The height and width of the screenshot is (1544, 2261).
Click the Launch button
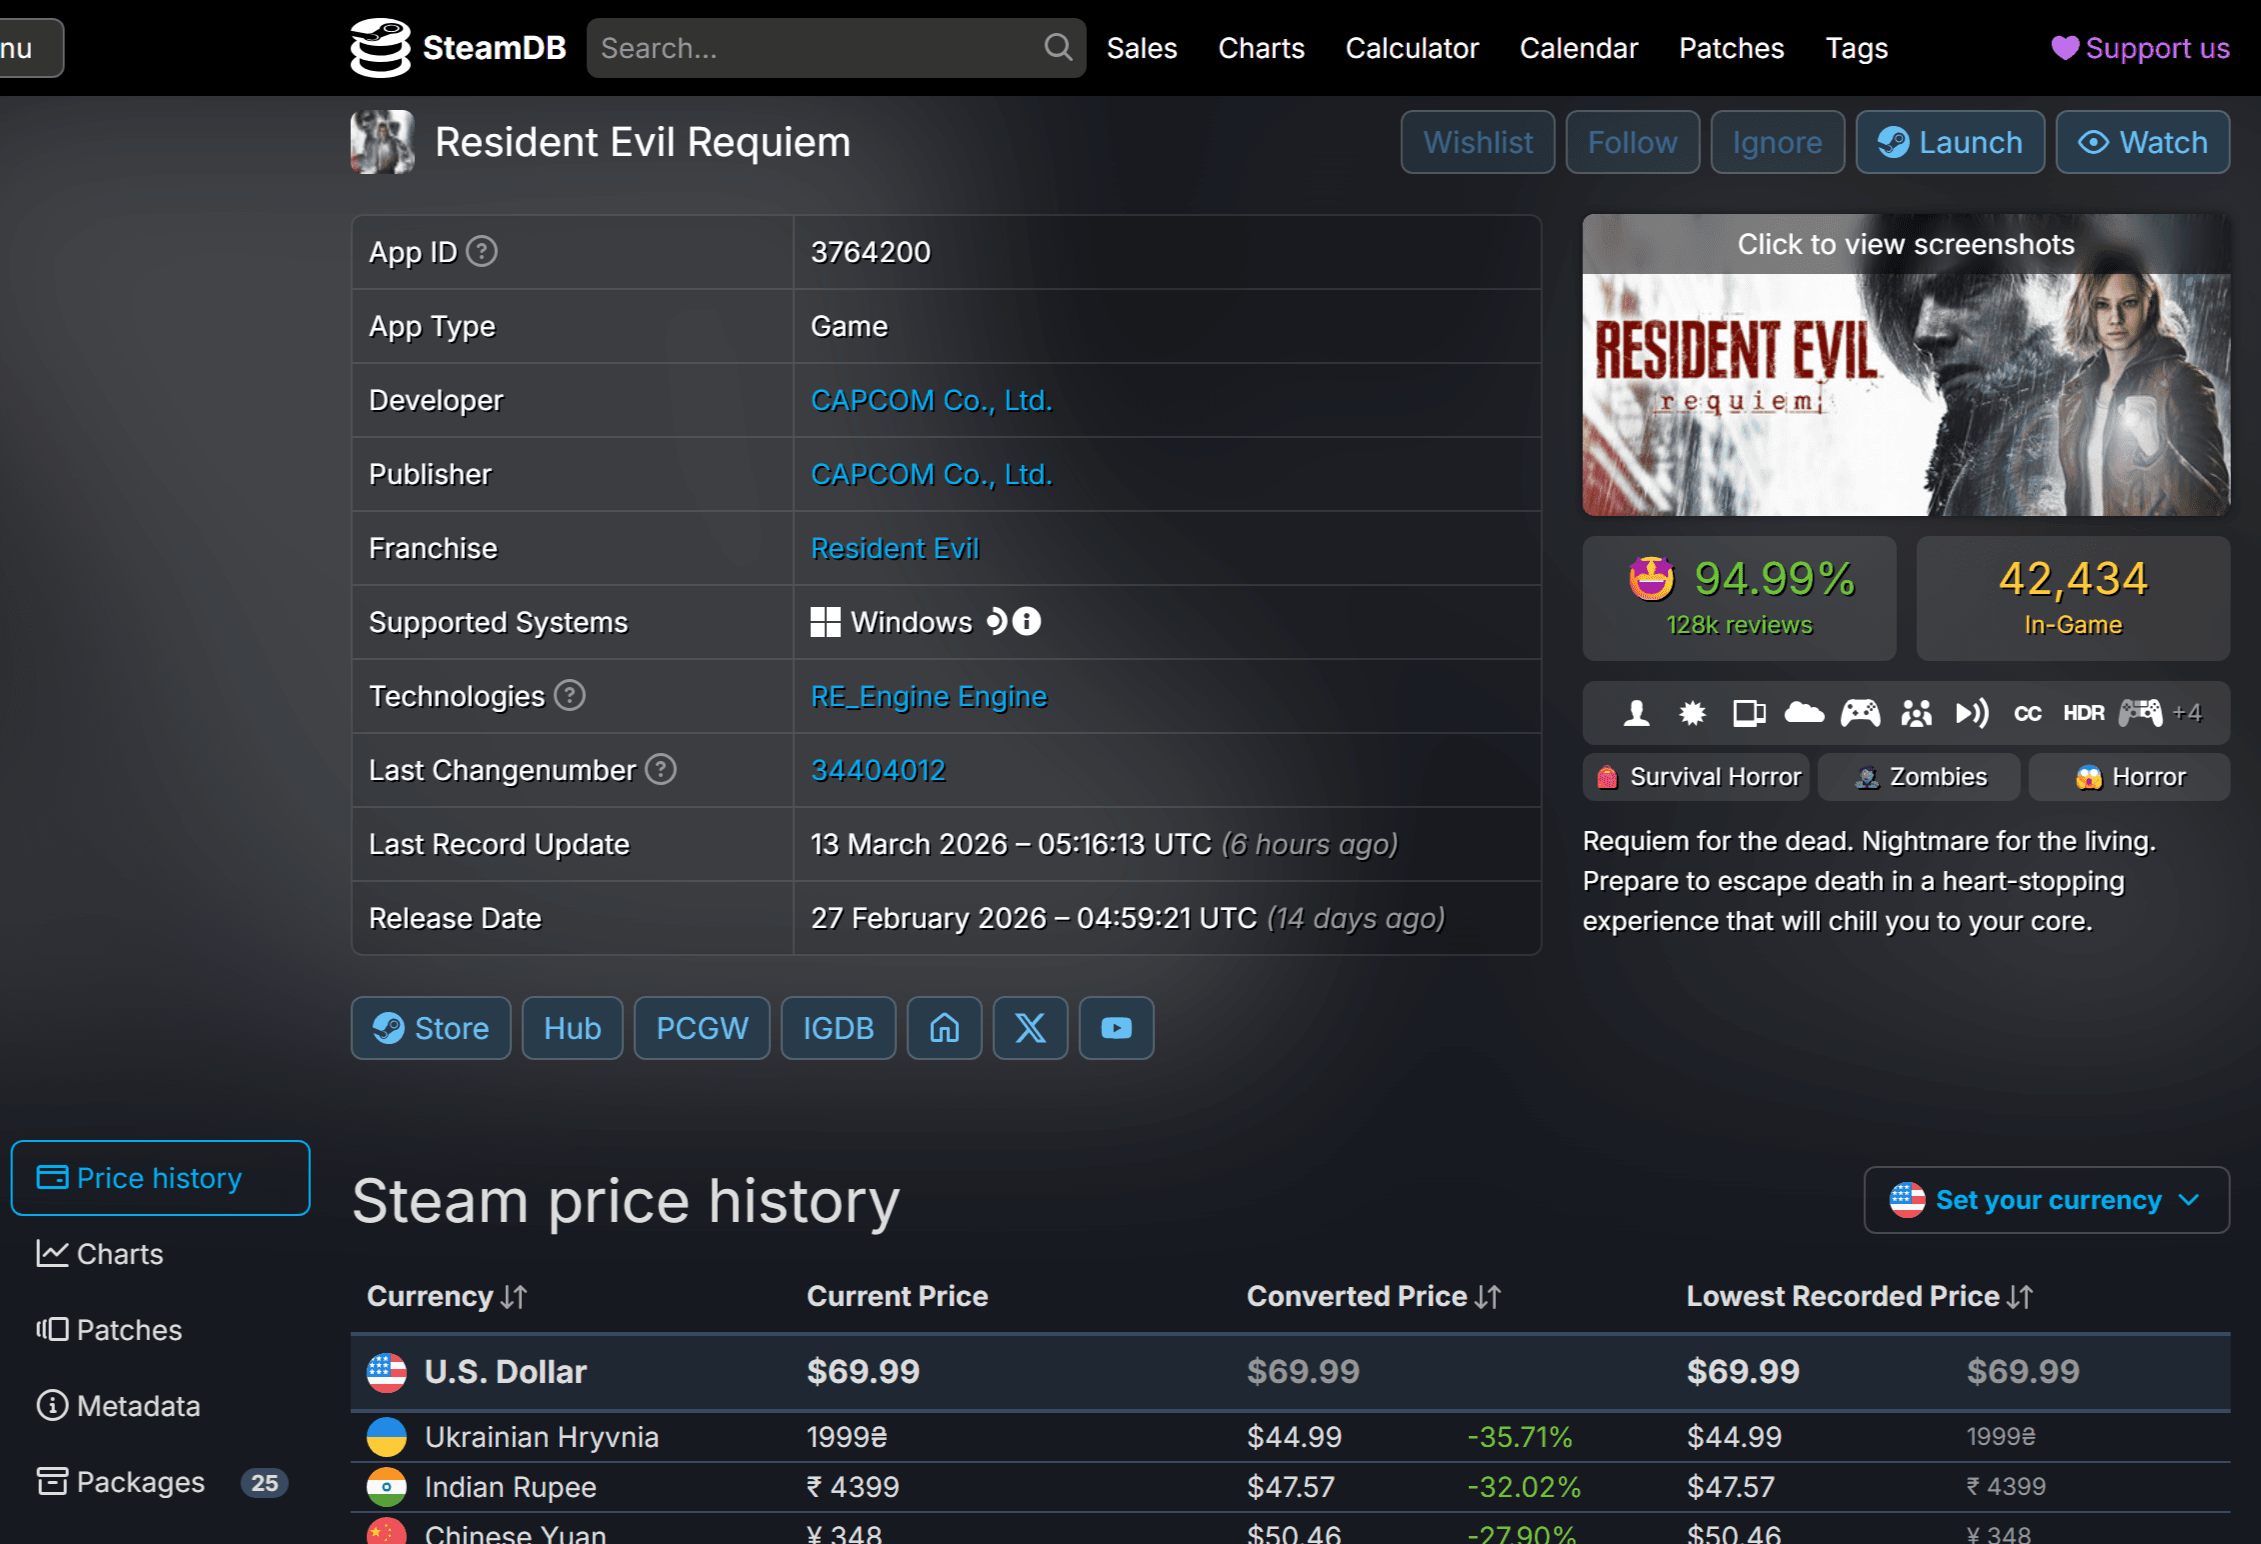[x=1950, y=142]
